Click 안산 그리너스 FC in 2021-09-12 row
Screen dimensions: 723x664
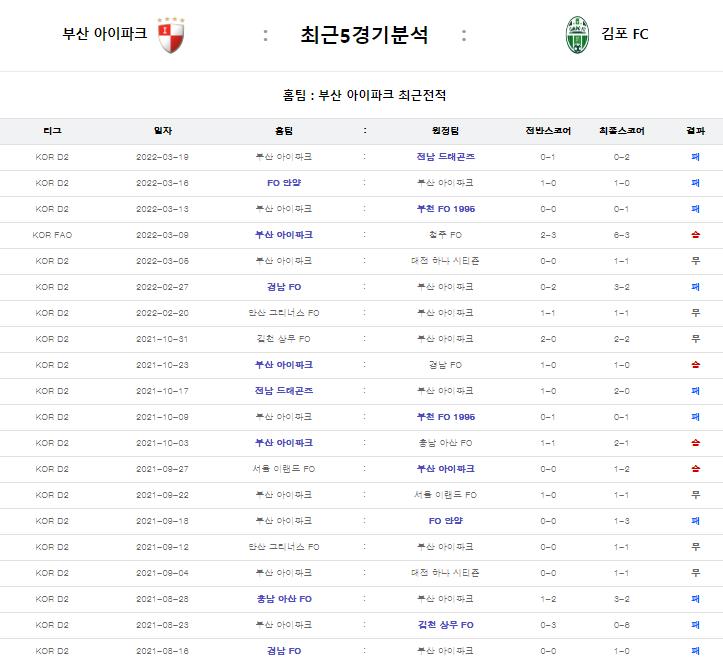[284, 547]
